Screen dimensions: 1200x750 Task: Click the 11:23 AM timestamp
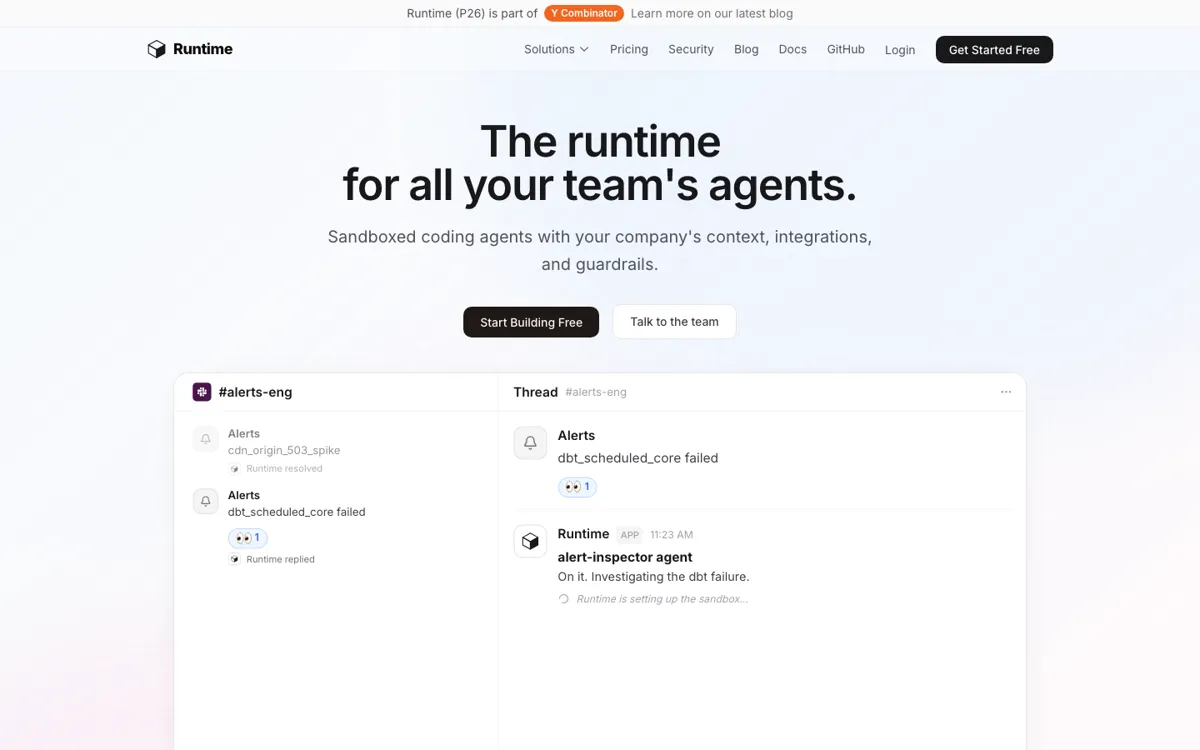671,535
